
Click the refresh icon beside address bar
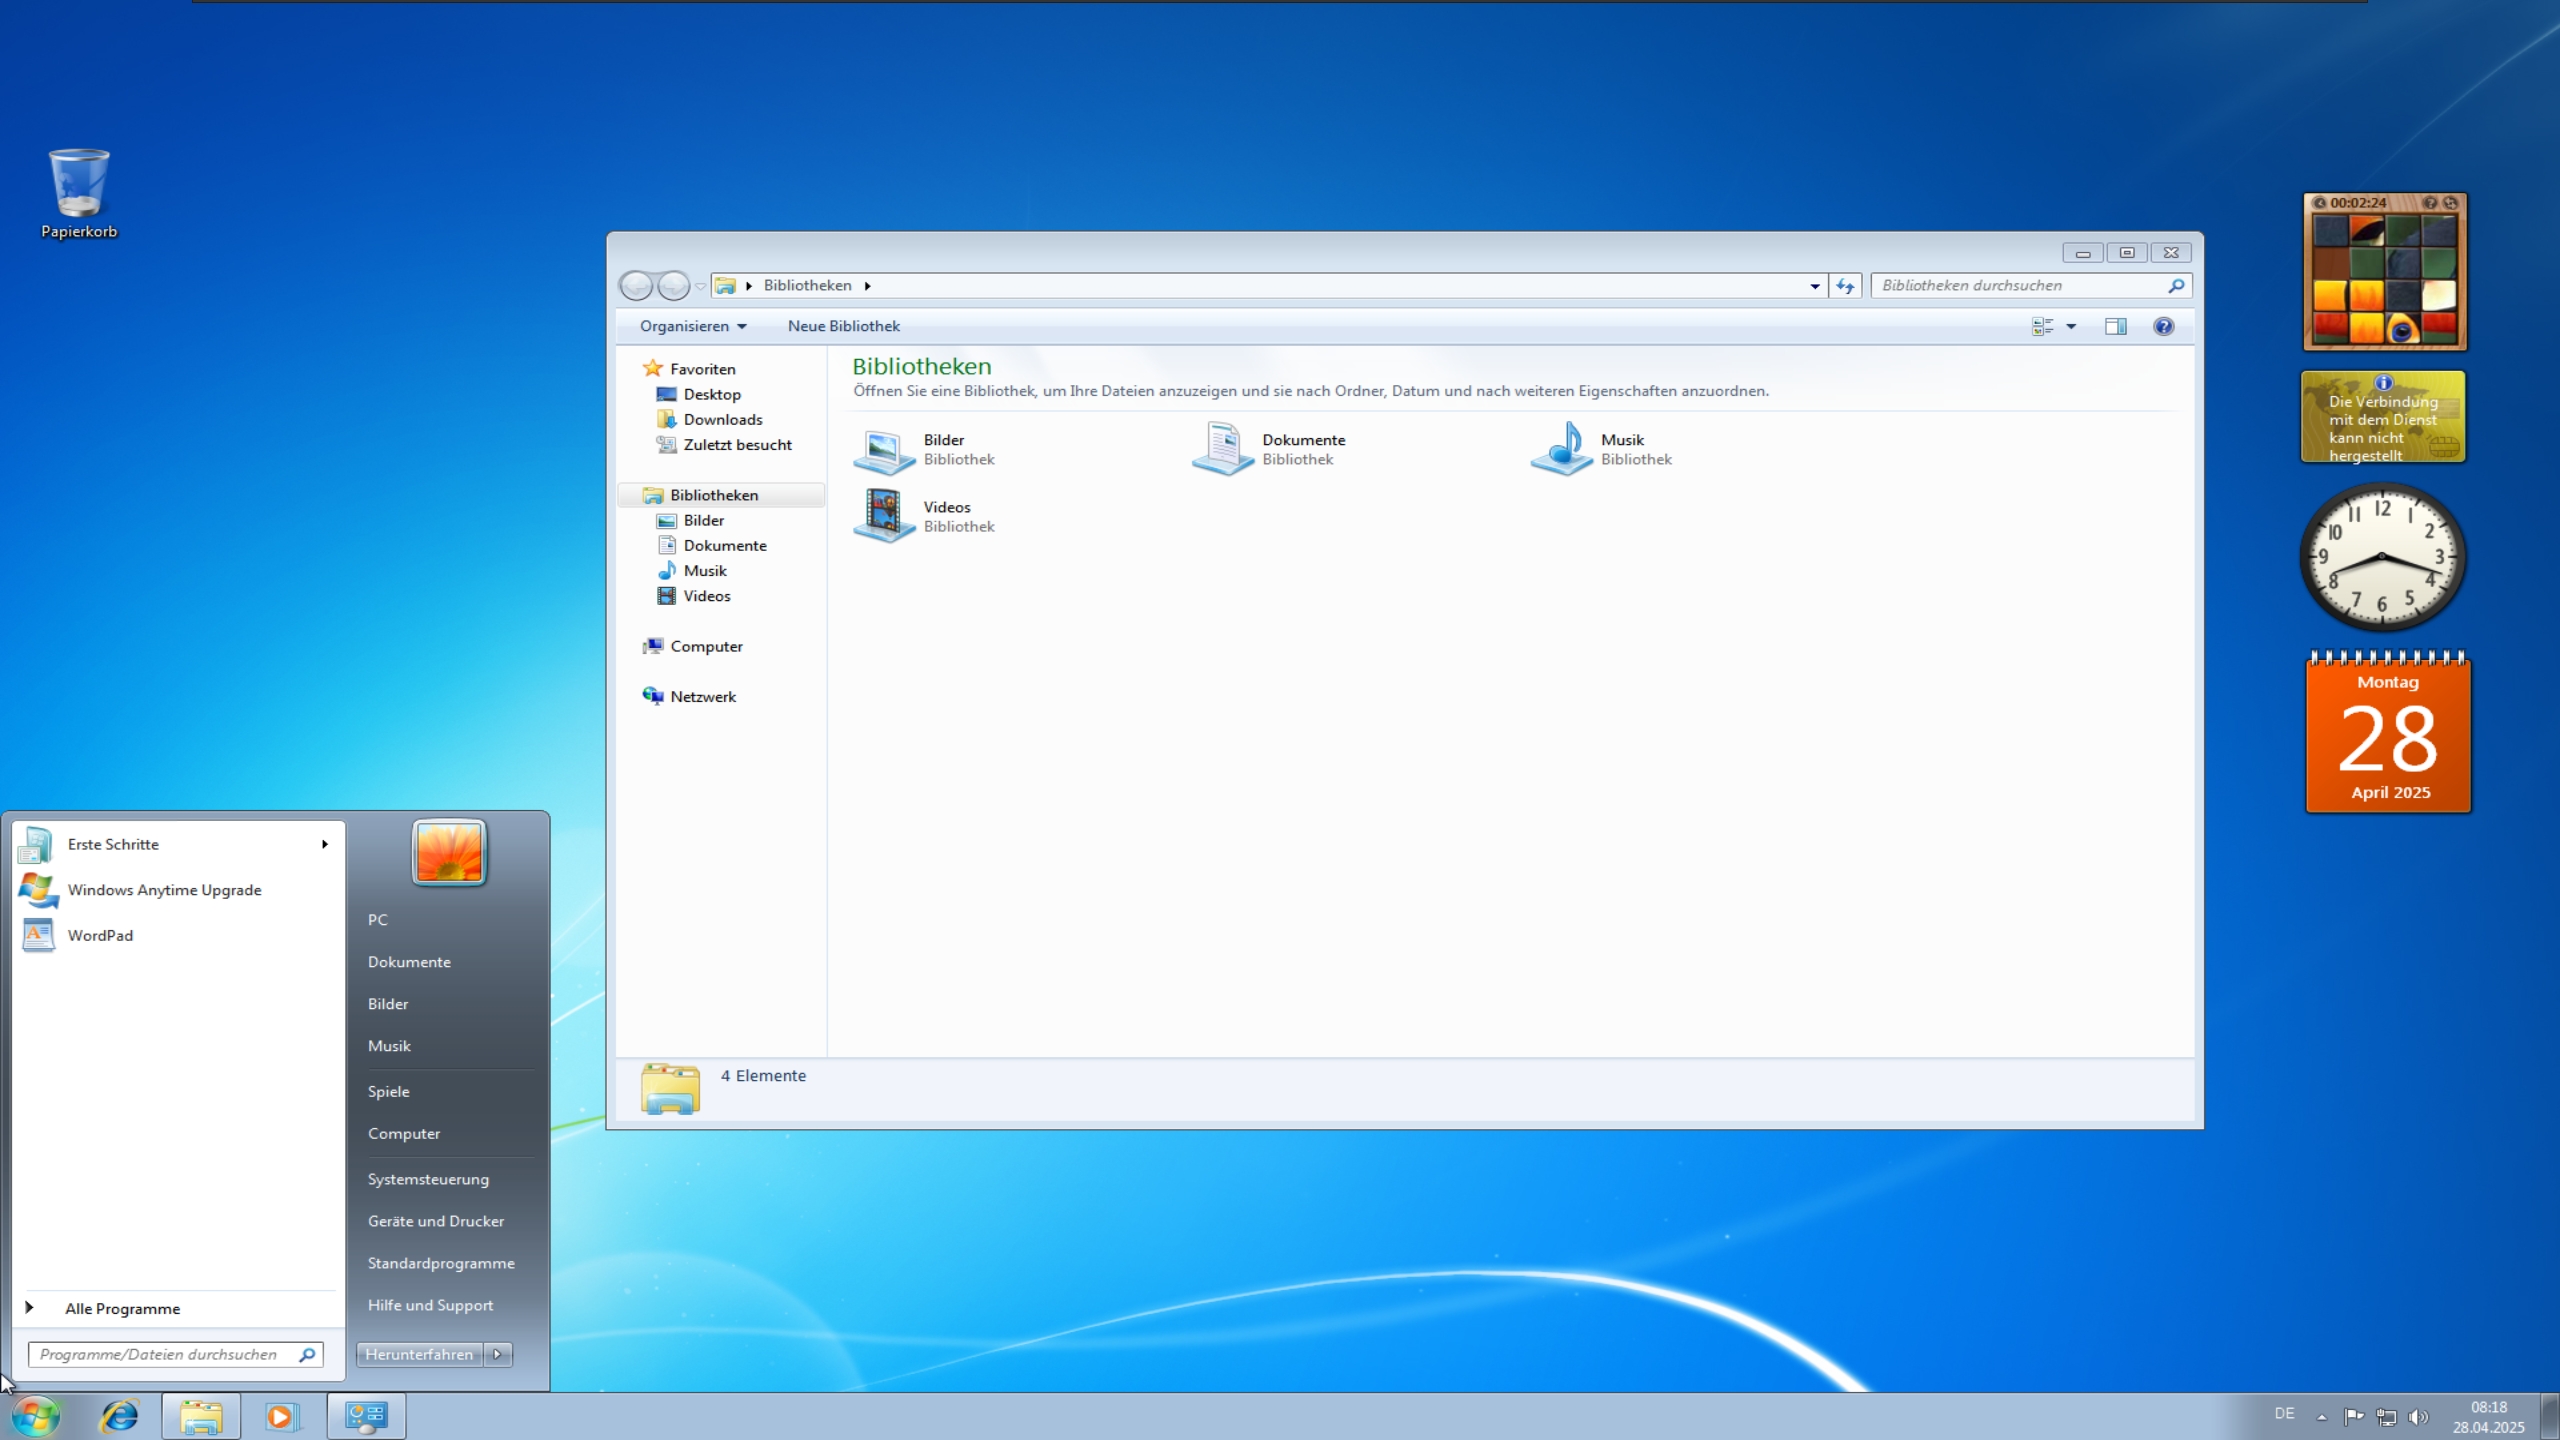tap(1845, 286)
